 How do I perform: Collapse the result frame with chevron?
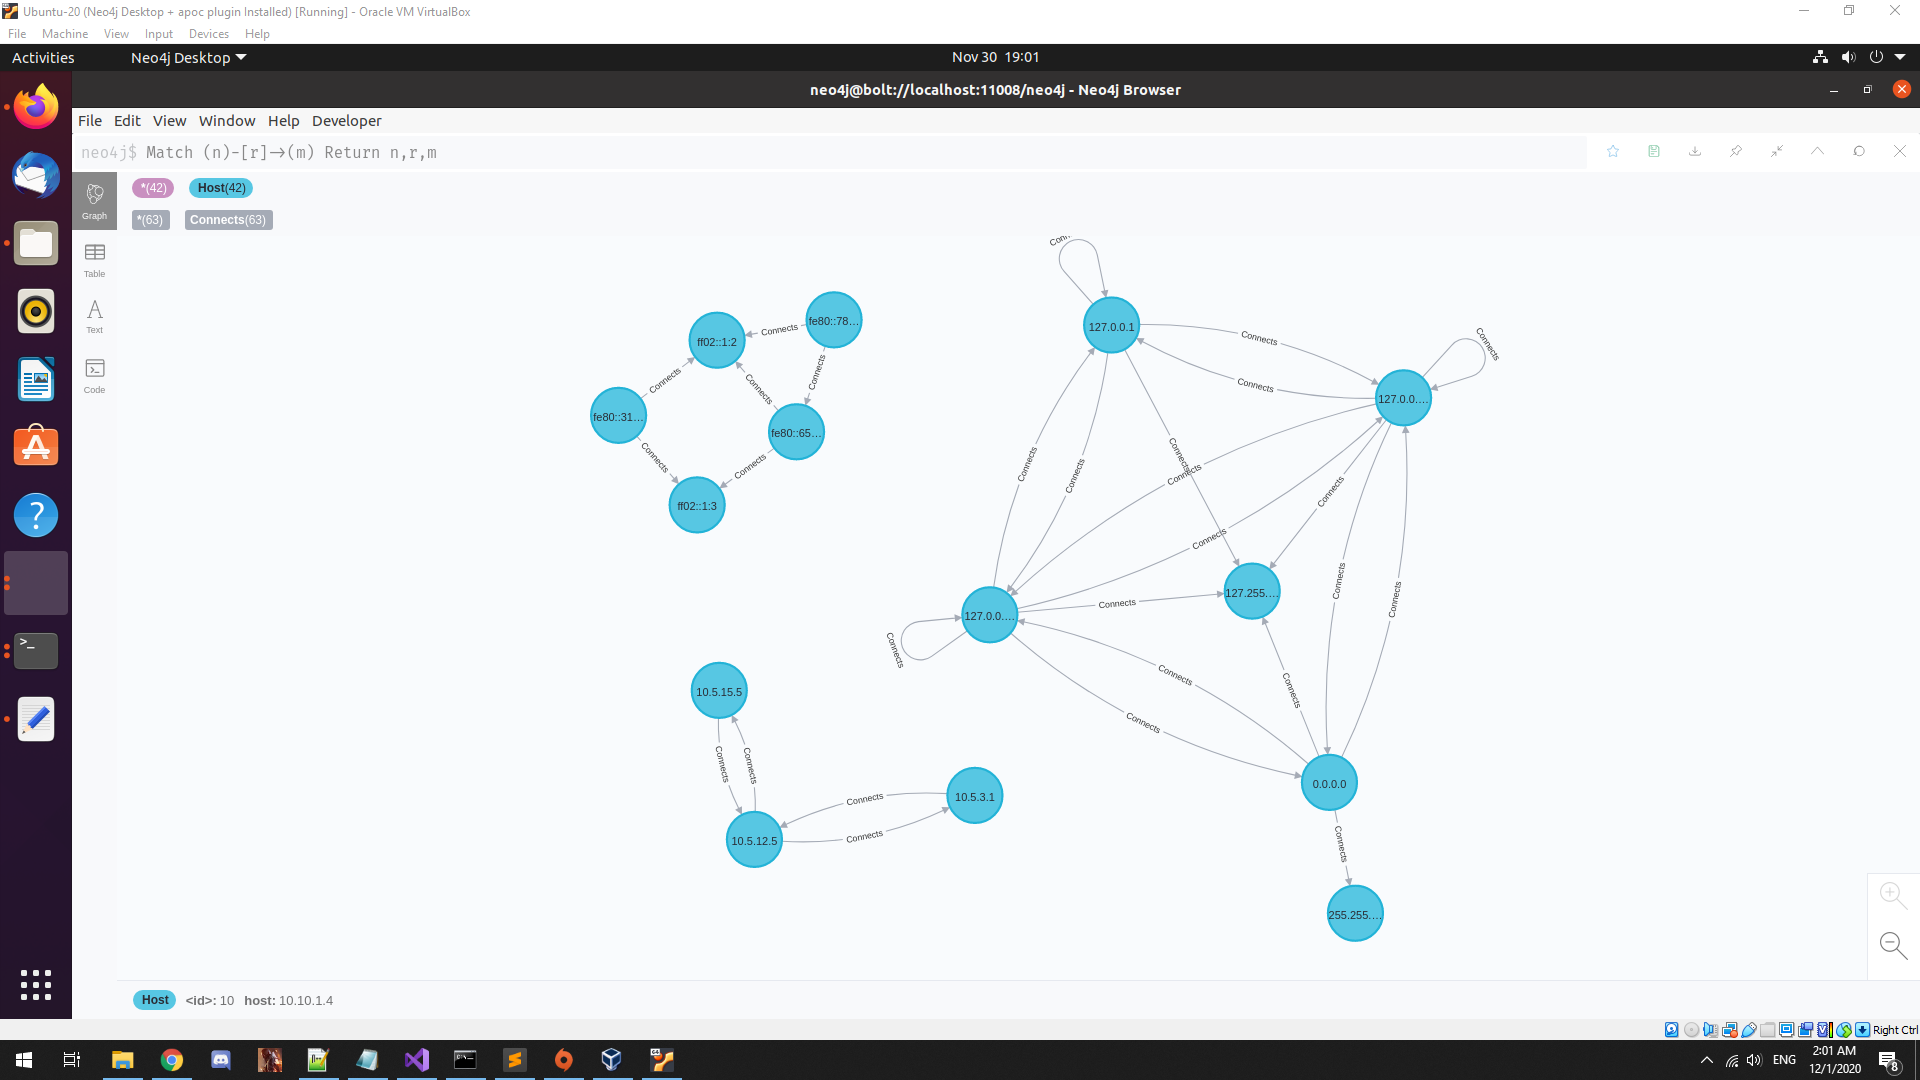pyautogui.click(x=1818, y=151)
